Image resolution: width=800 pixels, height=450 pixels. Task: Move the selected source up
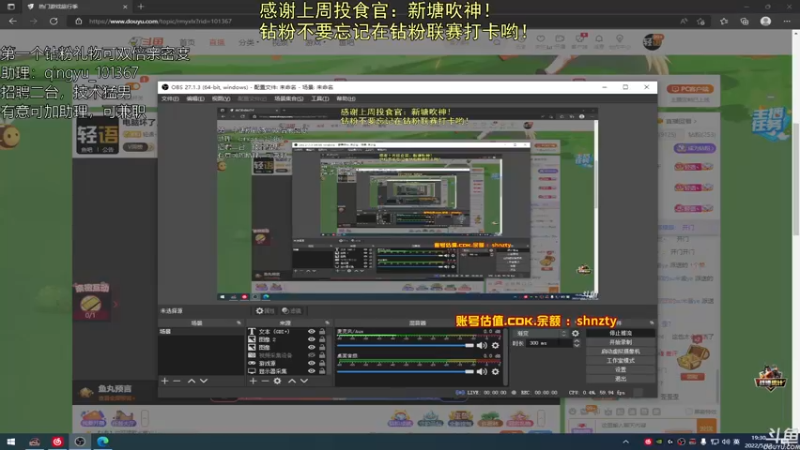tap(292, 381)
